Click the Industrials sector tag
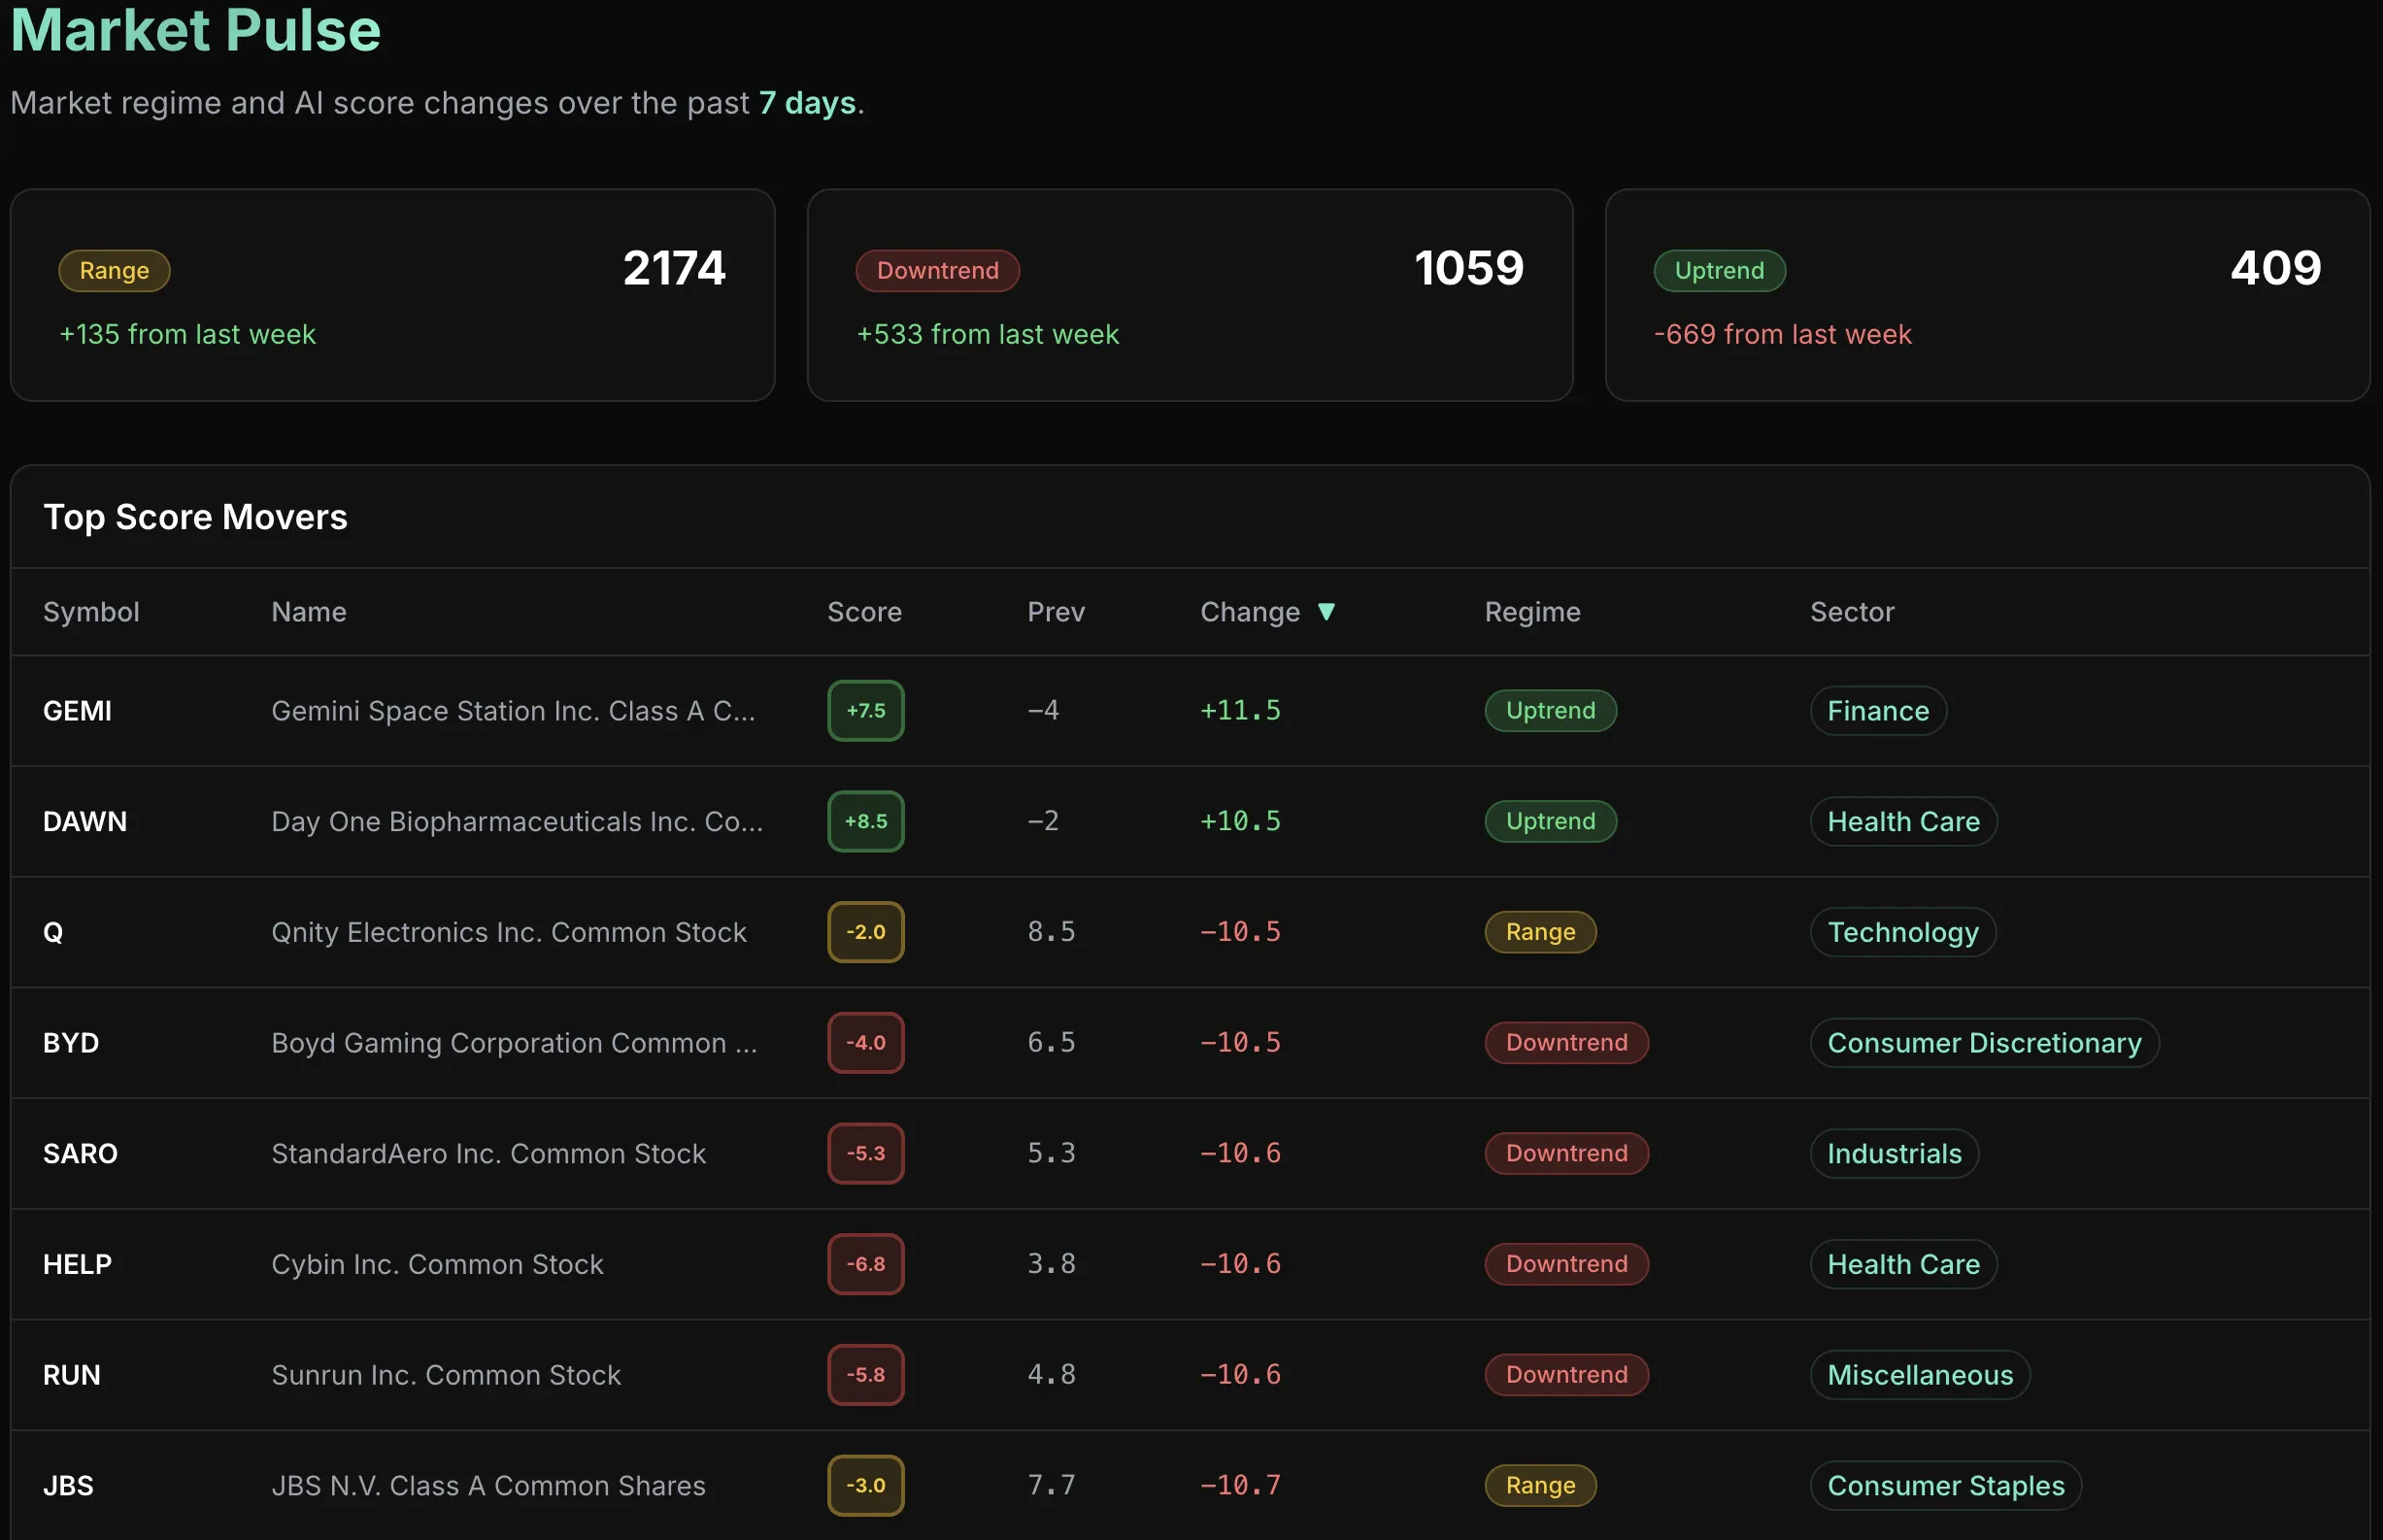Image resolution: width=2383 pixels, height=1540 pixels. 1893,1153
